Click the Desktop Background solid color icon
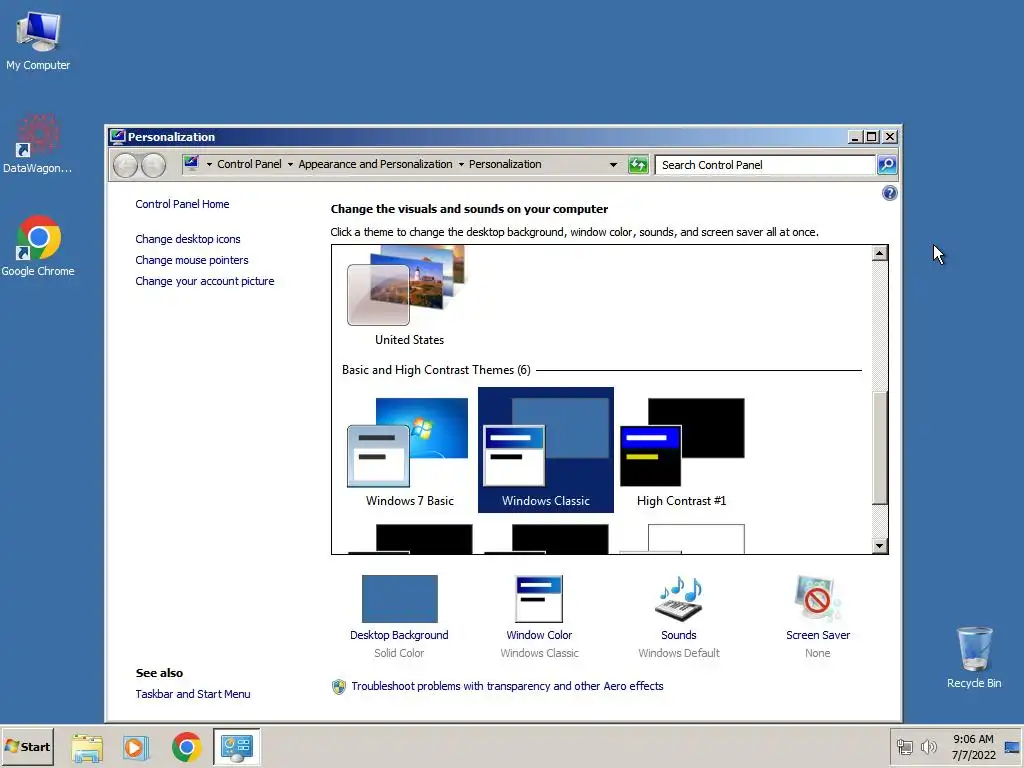Image resolution: width=1024 pixels, height=768 pixels. [x=400, y=599]
